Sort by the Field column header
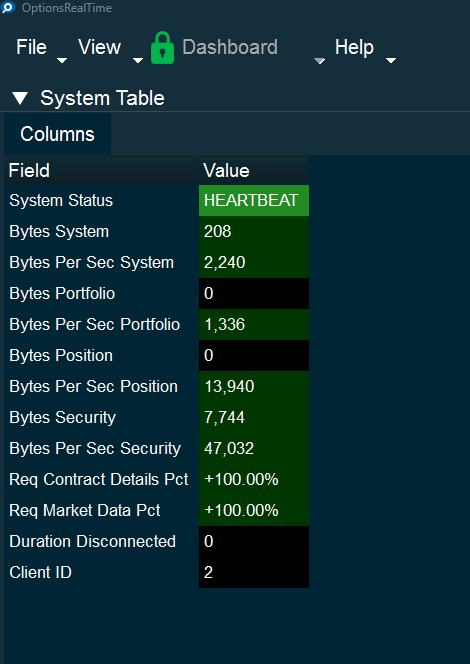This screenshot has height=664, width=470. [101, 170]
